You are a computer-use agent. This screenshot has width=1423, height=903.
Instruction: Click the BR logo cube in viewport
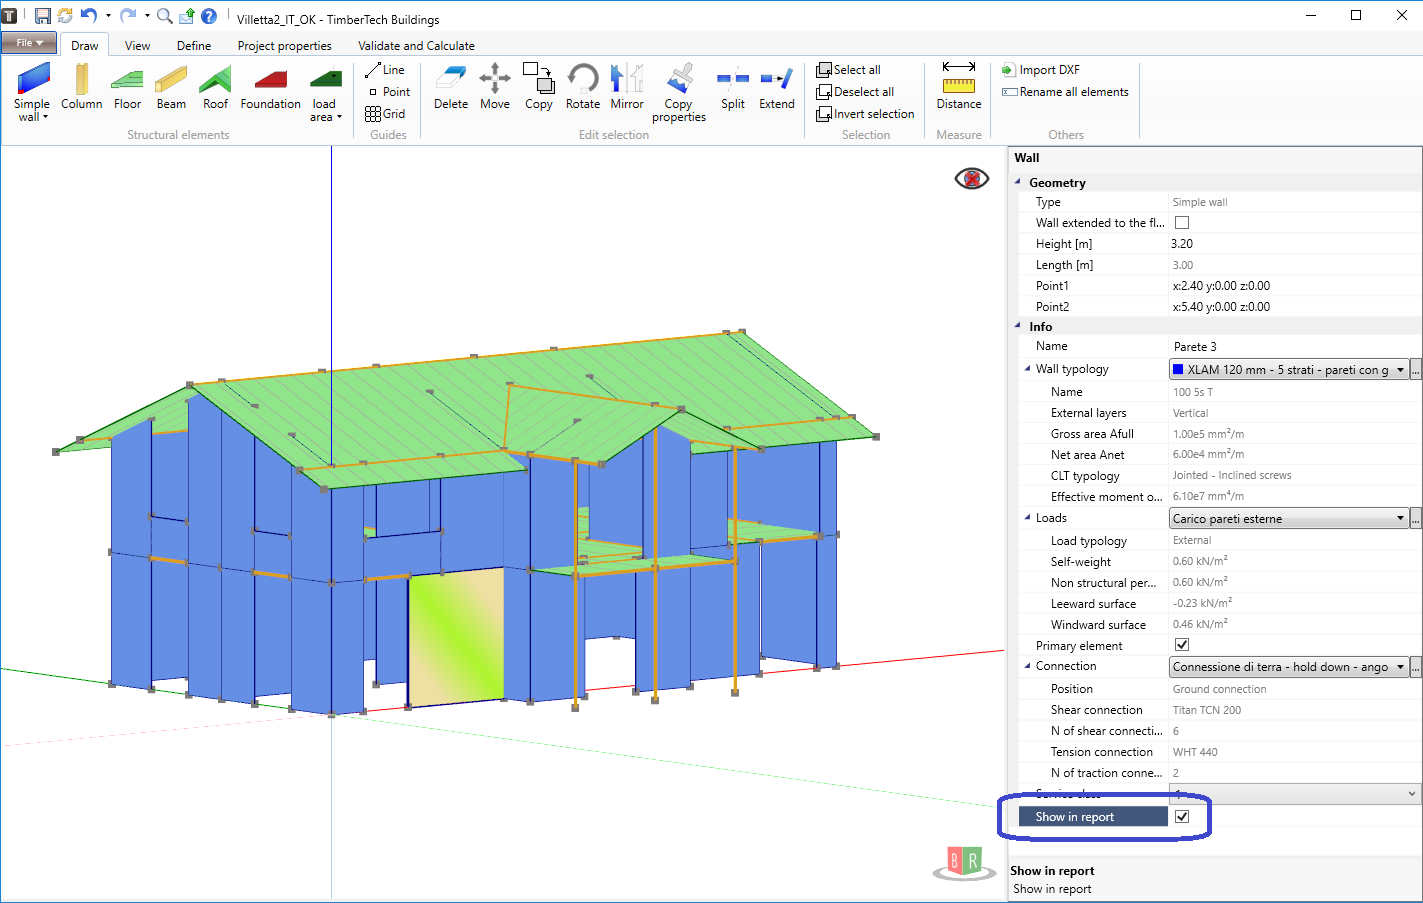coord(964,863)
